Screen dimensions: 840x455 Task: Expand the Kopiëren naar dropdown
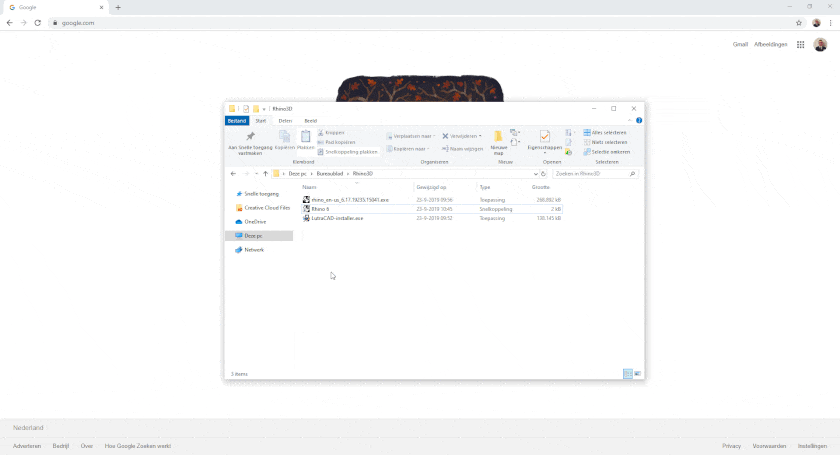[x=428, y=148]
